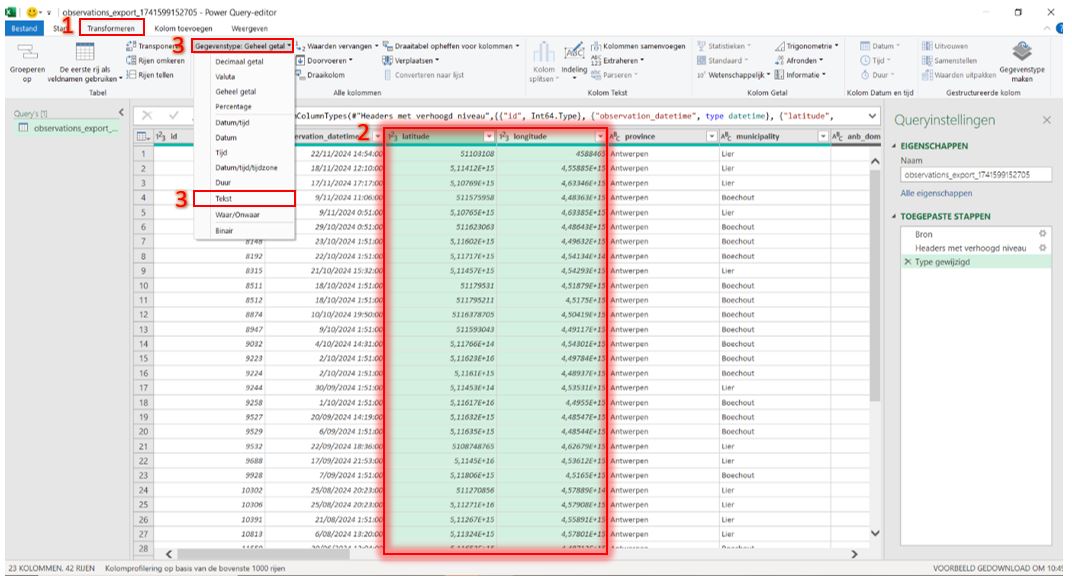Select the Trigonometrie icon
This screenshot has height=585, width=1072.
[x=808, y=45]
